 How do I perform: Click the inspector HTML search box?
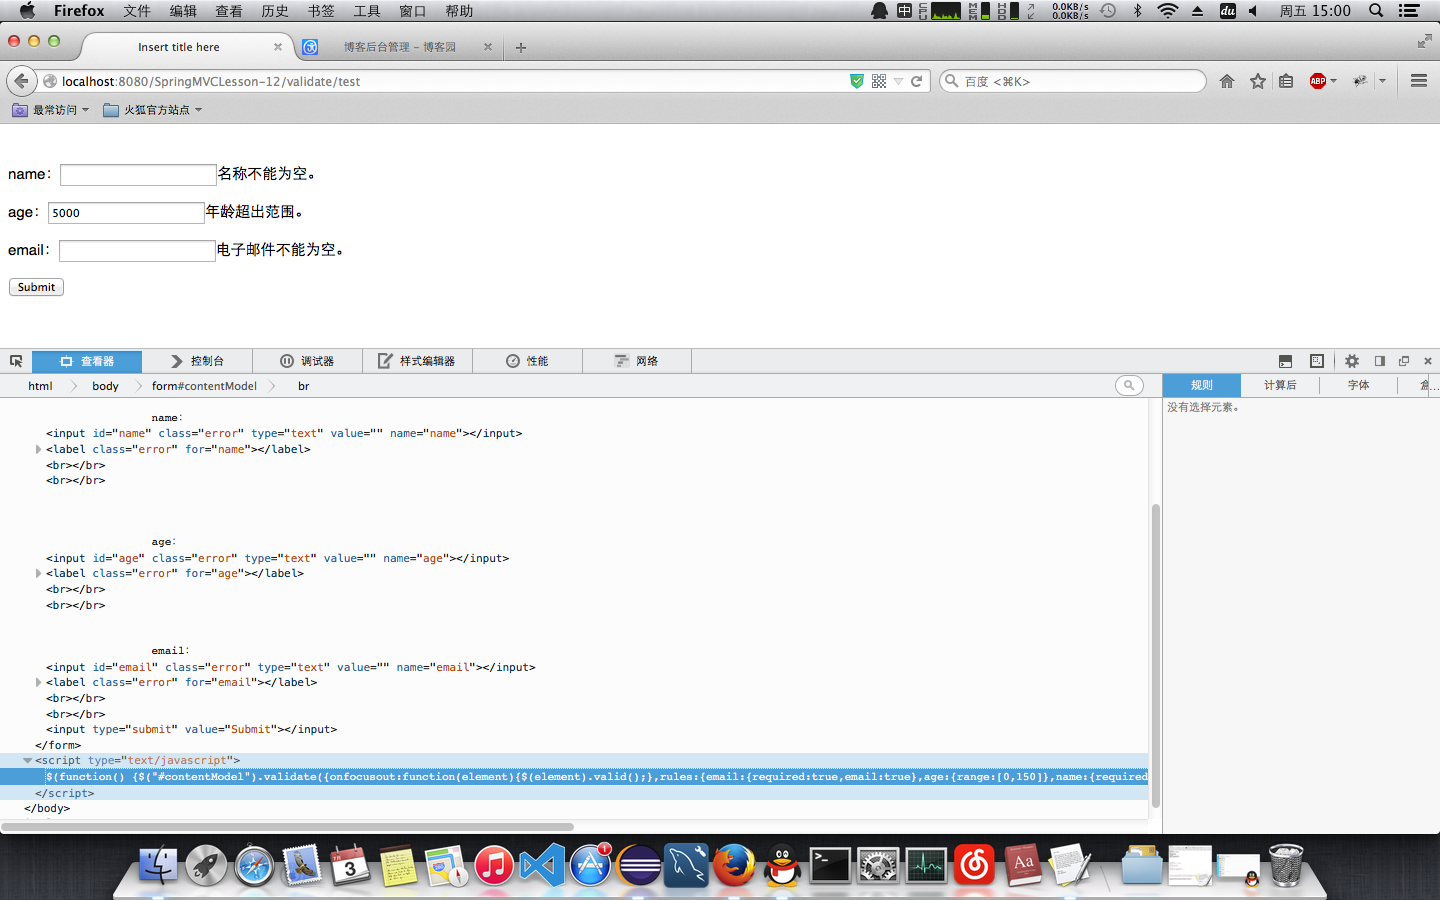(1129, 385)
